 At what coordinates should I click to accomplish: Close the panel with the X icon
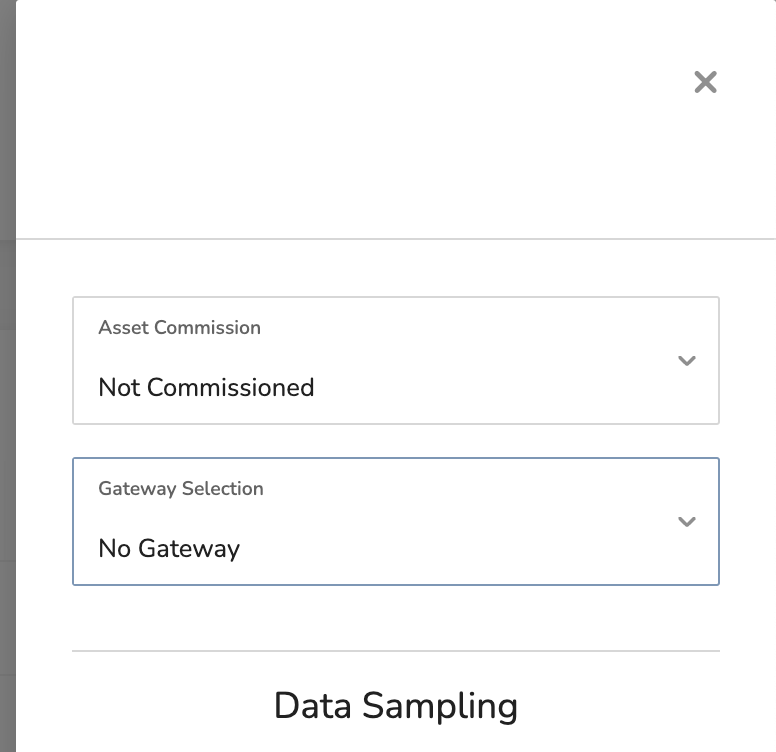pyautogui.click(x=705, y=82)
